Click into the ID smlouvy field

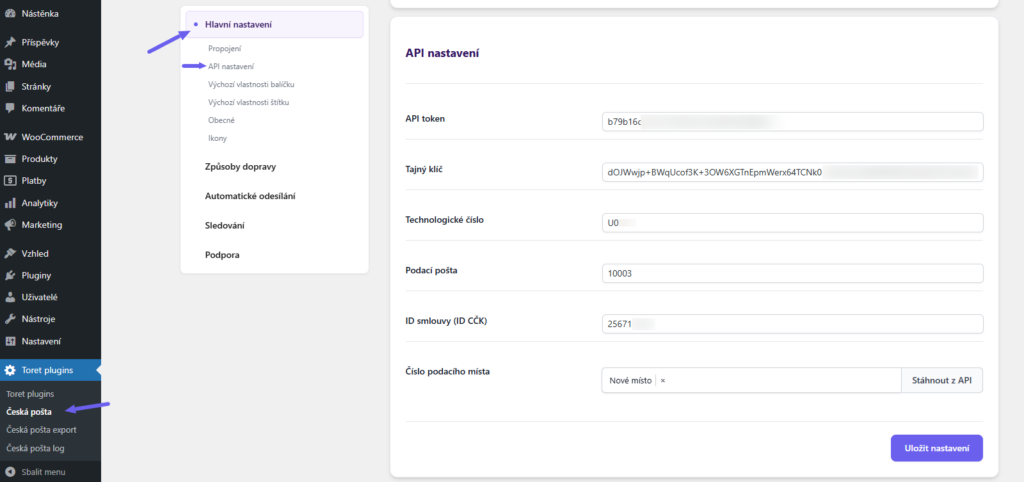coord(792,324)
